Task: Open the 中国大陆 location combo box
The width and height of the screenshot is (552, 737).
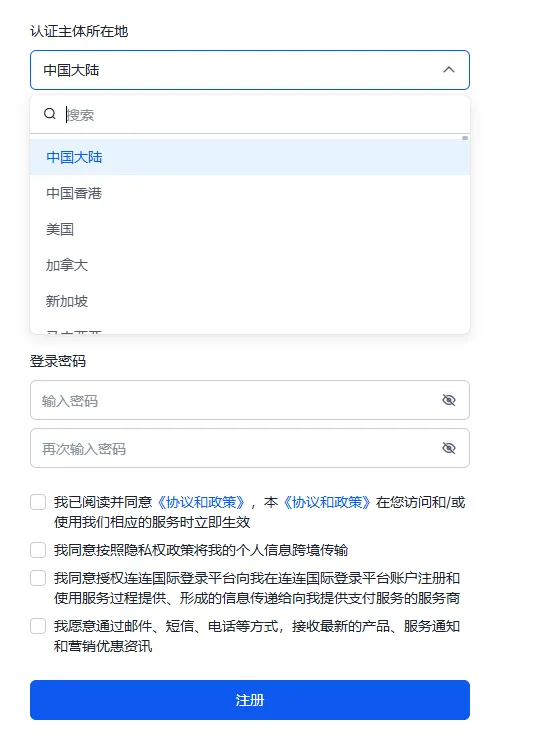Action: [250, 70]
